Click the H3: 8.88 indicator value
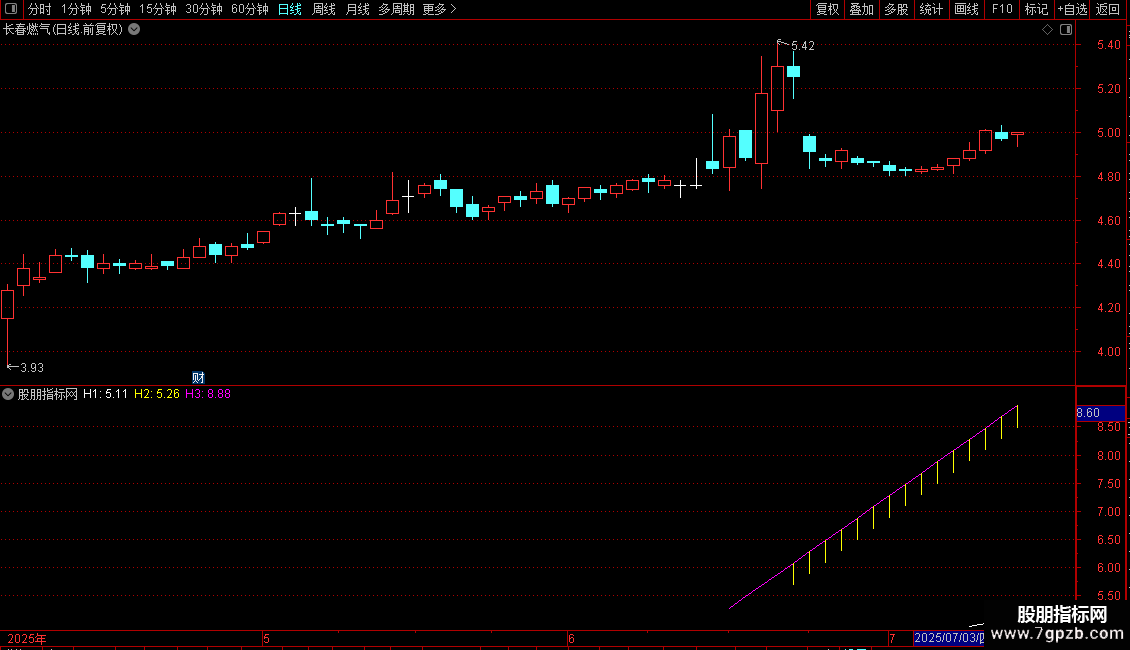The width and height of the screenshot is (1130, 650). 208,394
